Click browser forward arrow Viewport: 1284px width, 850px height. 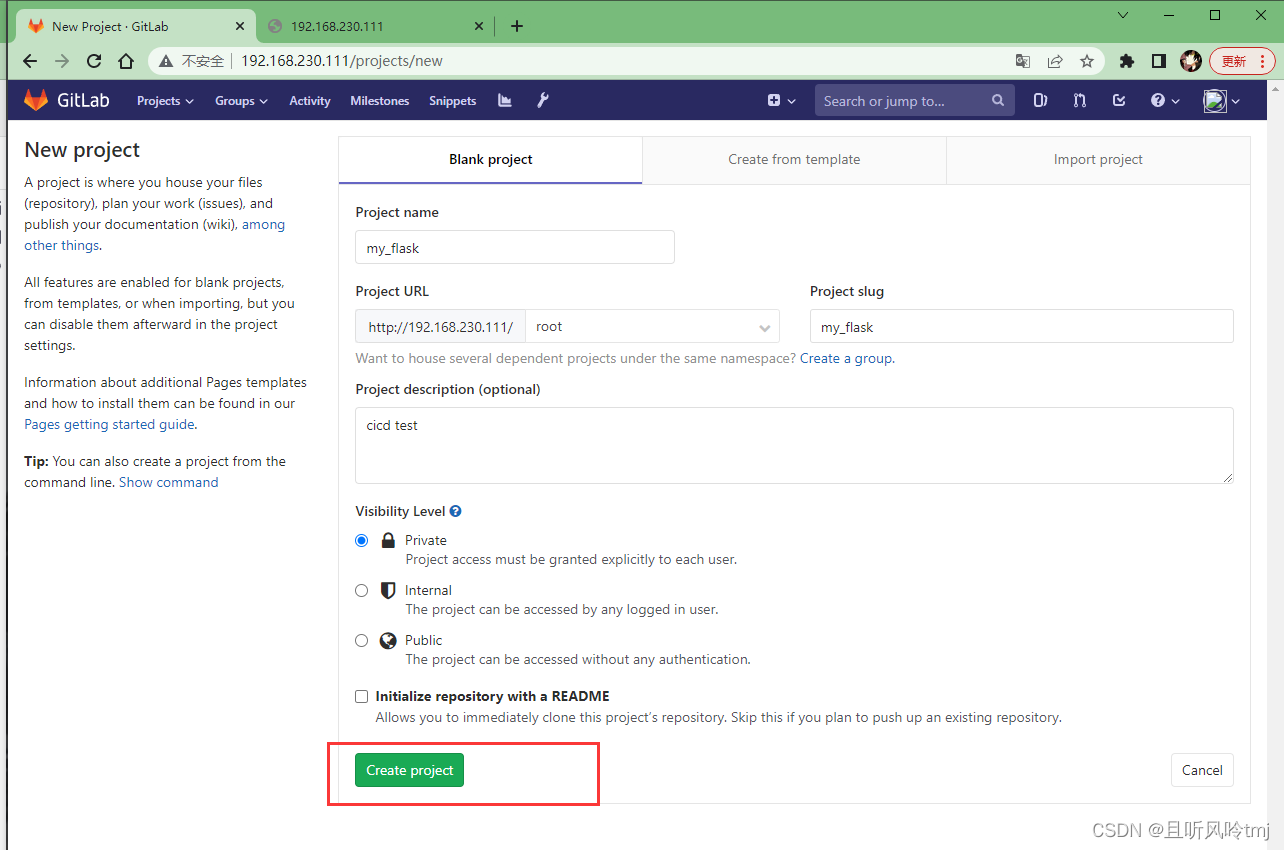[x=62, y=61]
